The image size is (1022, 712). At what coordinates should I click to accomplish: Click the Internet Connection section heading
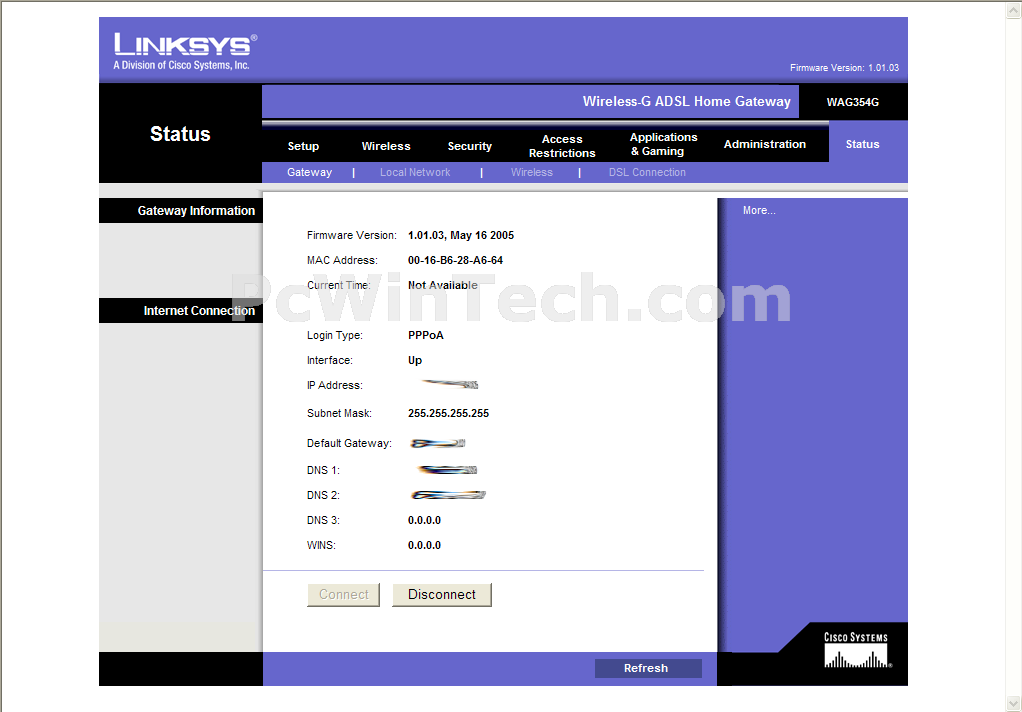(x=199, y=311)
